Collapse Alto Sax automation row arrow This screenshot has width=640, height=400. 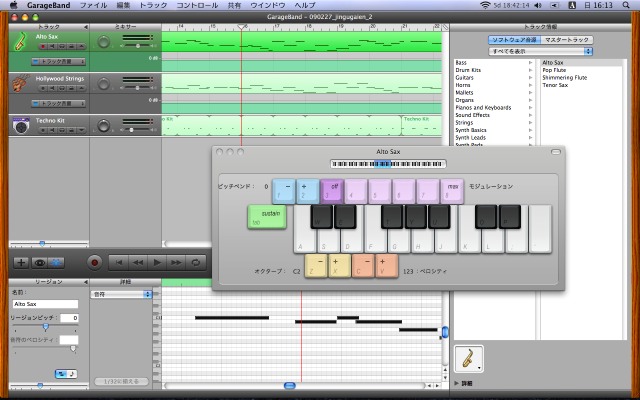tap(82, 47)
